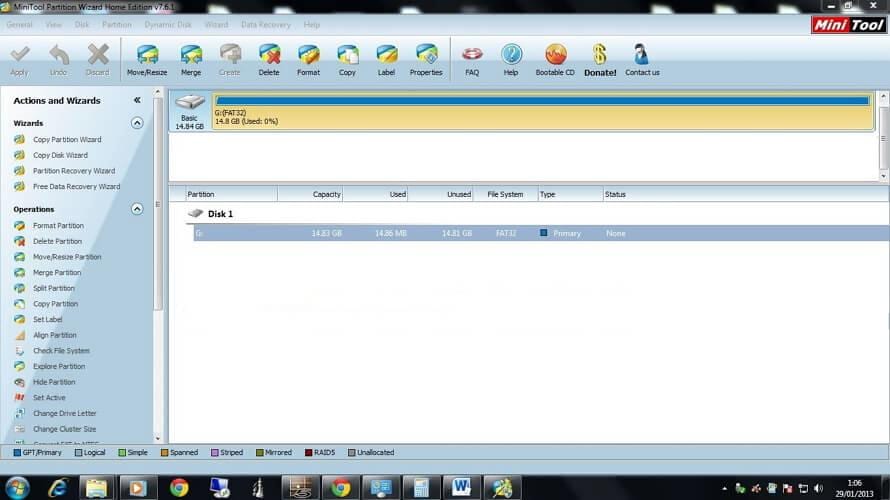The width and height of the screenshot is (890, 500).
Task: Choose Format Partition operation
Action: coord(58,226)
